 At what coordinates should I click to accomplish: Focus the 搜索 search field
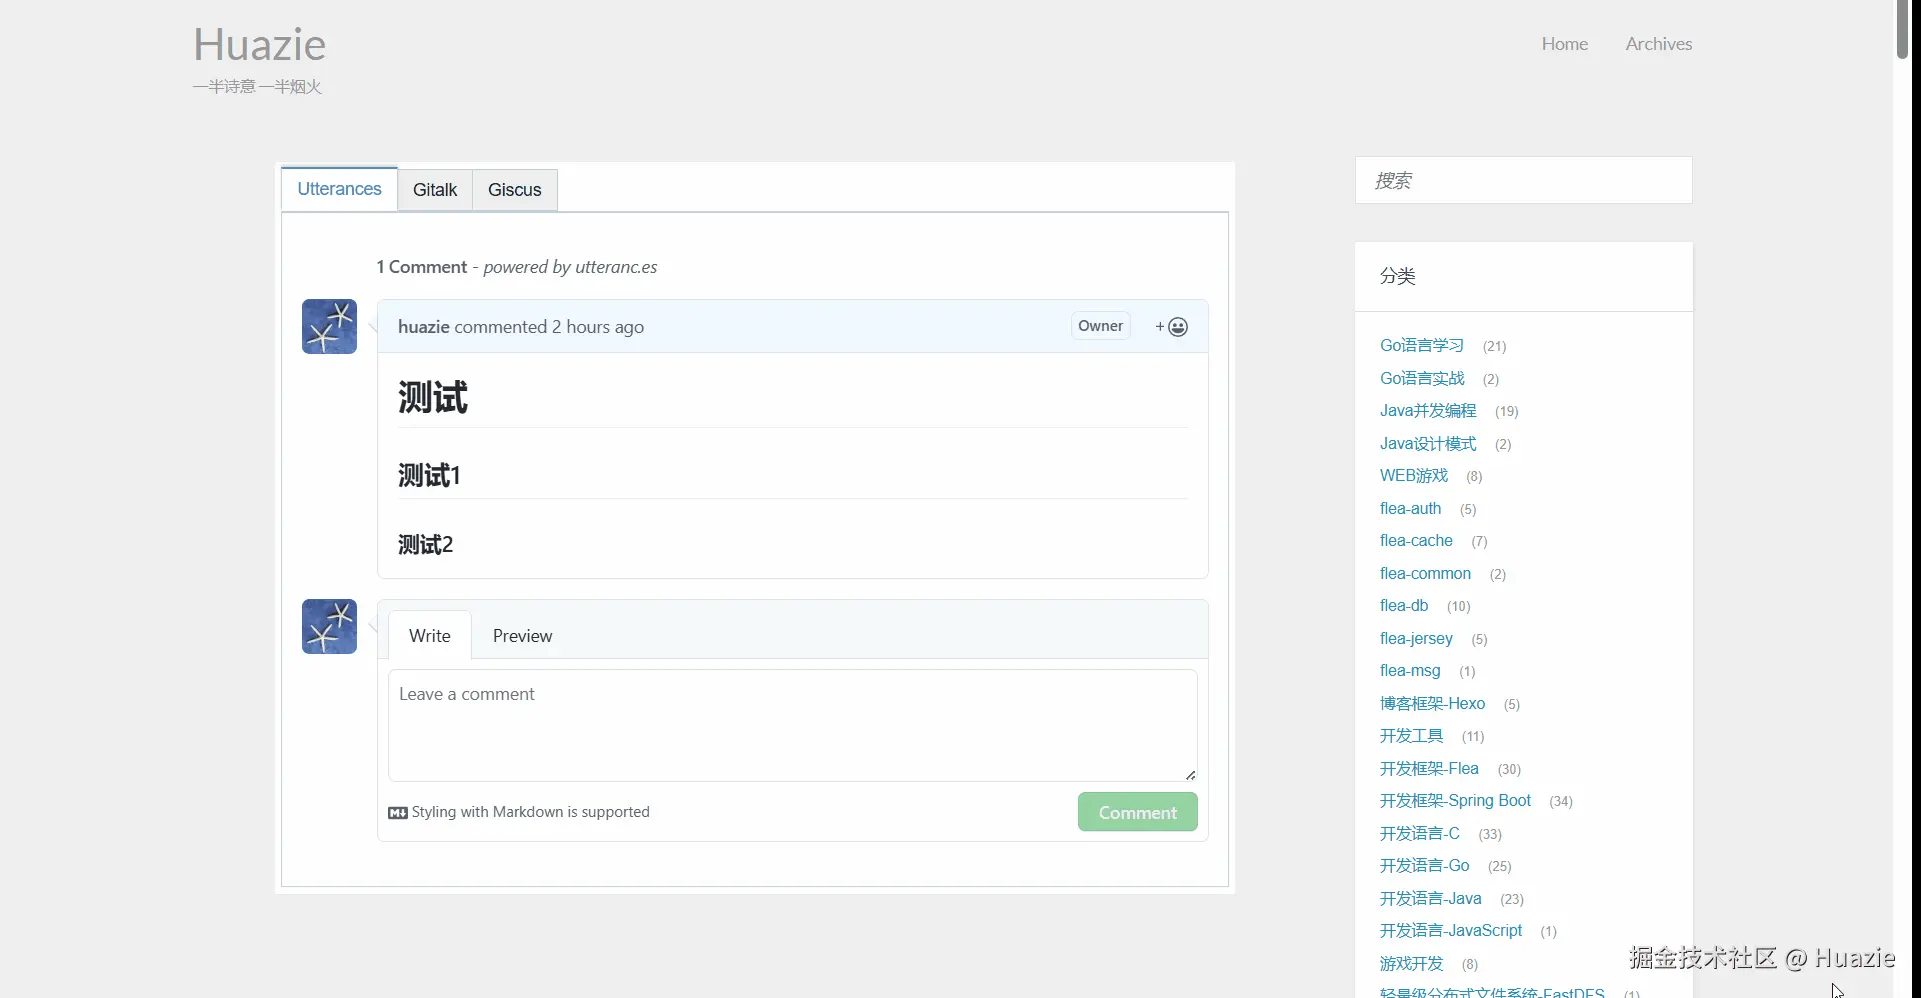click(x=1523, y=181)
